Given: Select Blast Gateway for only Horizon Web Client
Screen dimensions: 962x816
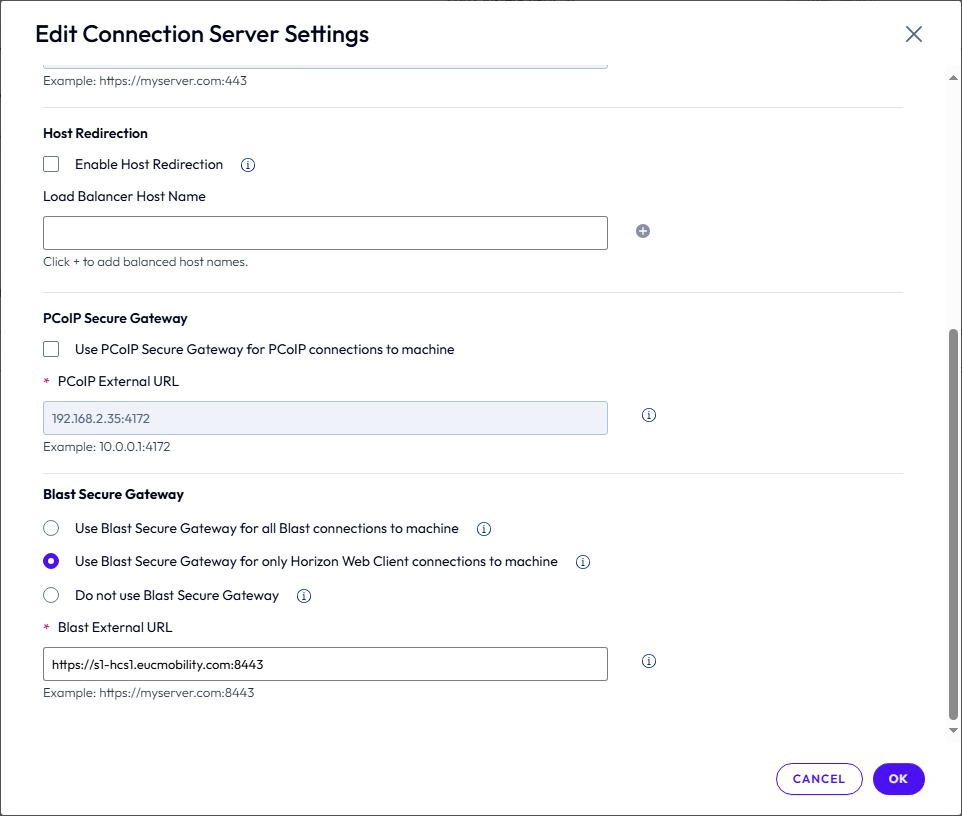Looking at the screenshot, I should tap(51, 562).
